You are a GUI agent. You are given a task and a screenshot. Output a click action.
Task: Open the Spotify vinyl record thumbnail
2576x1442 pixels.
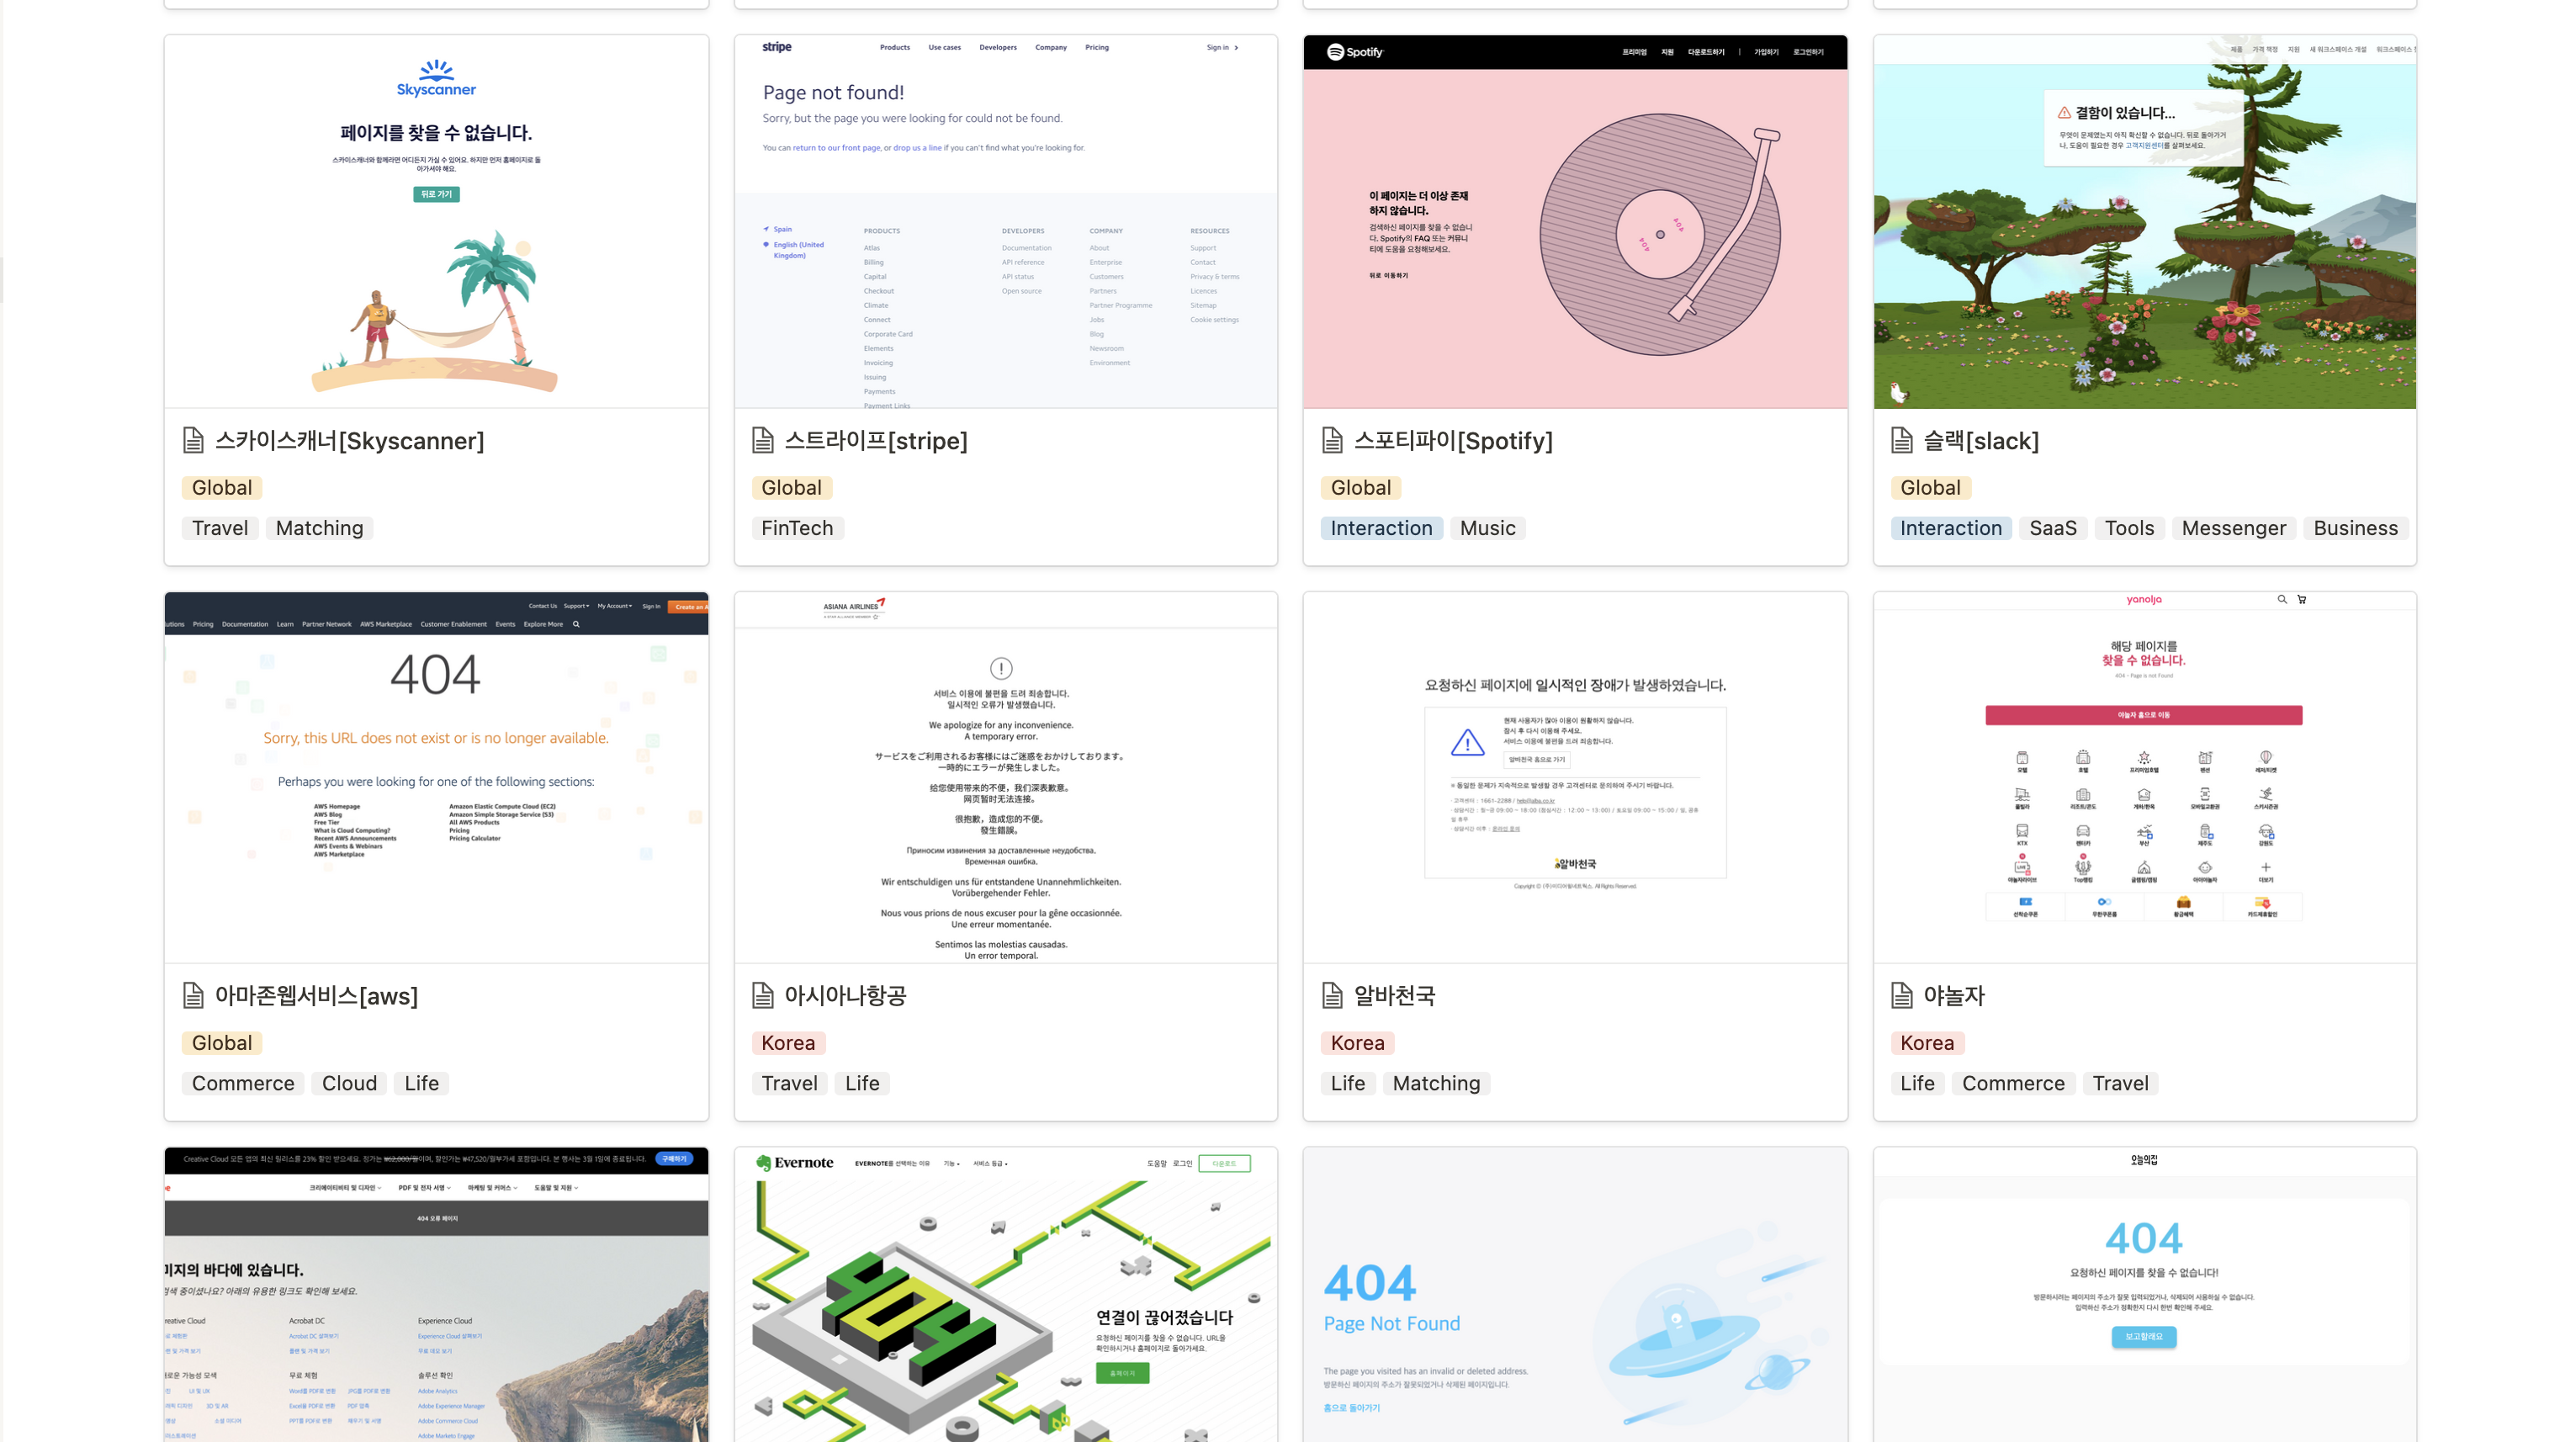click(1575, 222)
